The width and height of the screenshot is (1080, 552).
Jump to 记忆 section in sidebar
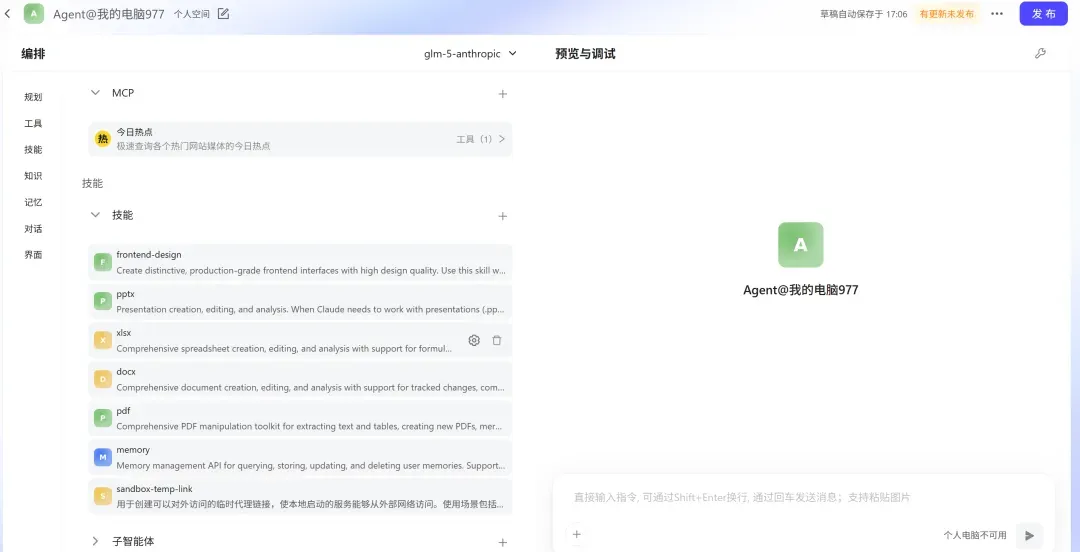pyautogui.click(x=33, y=203)
